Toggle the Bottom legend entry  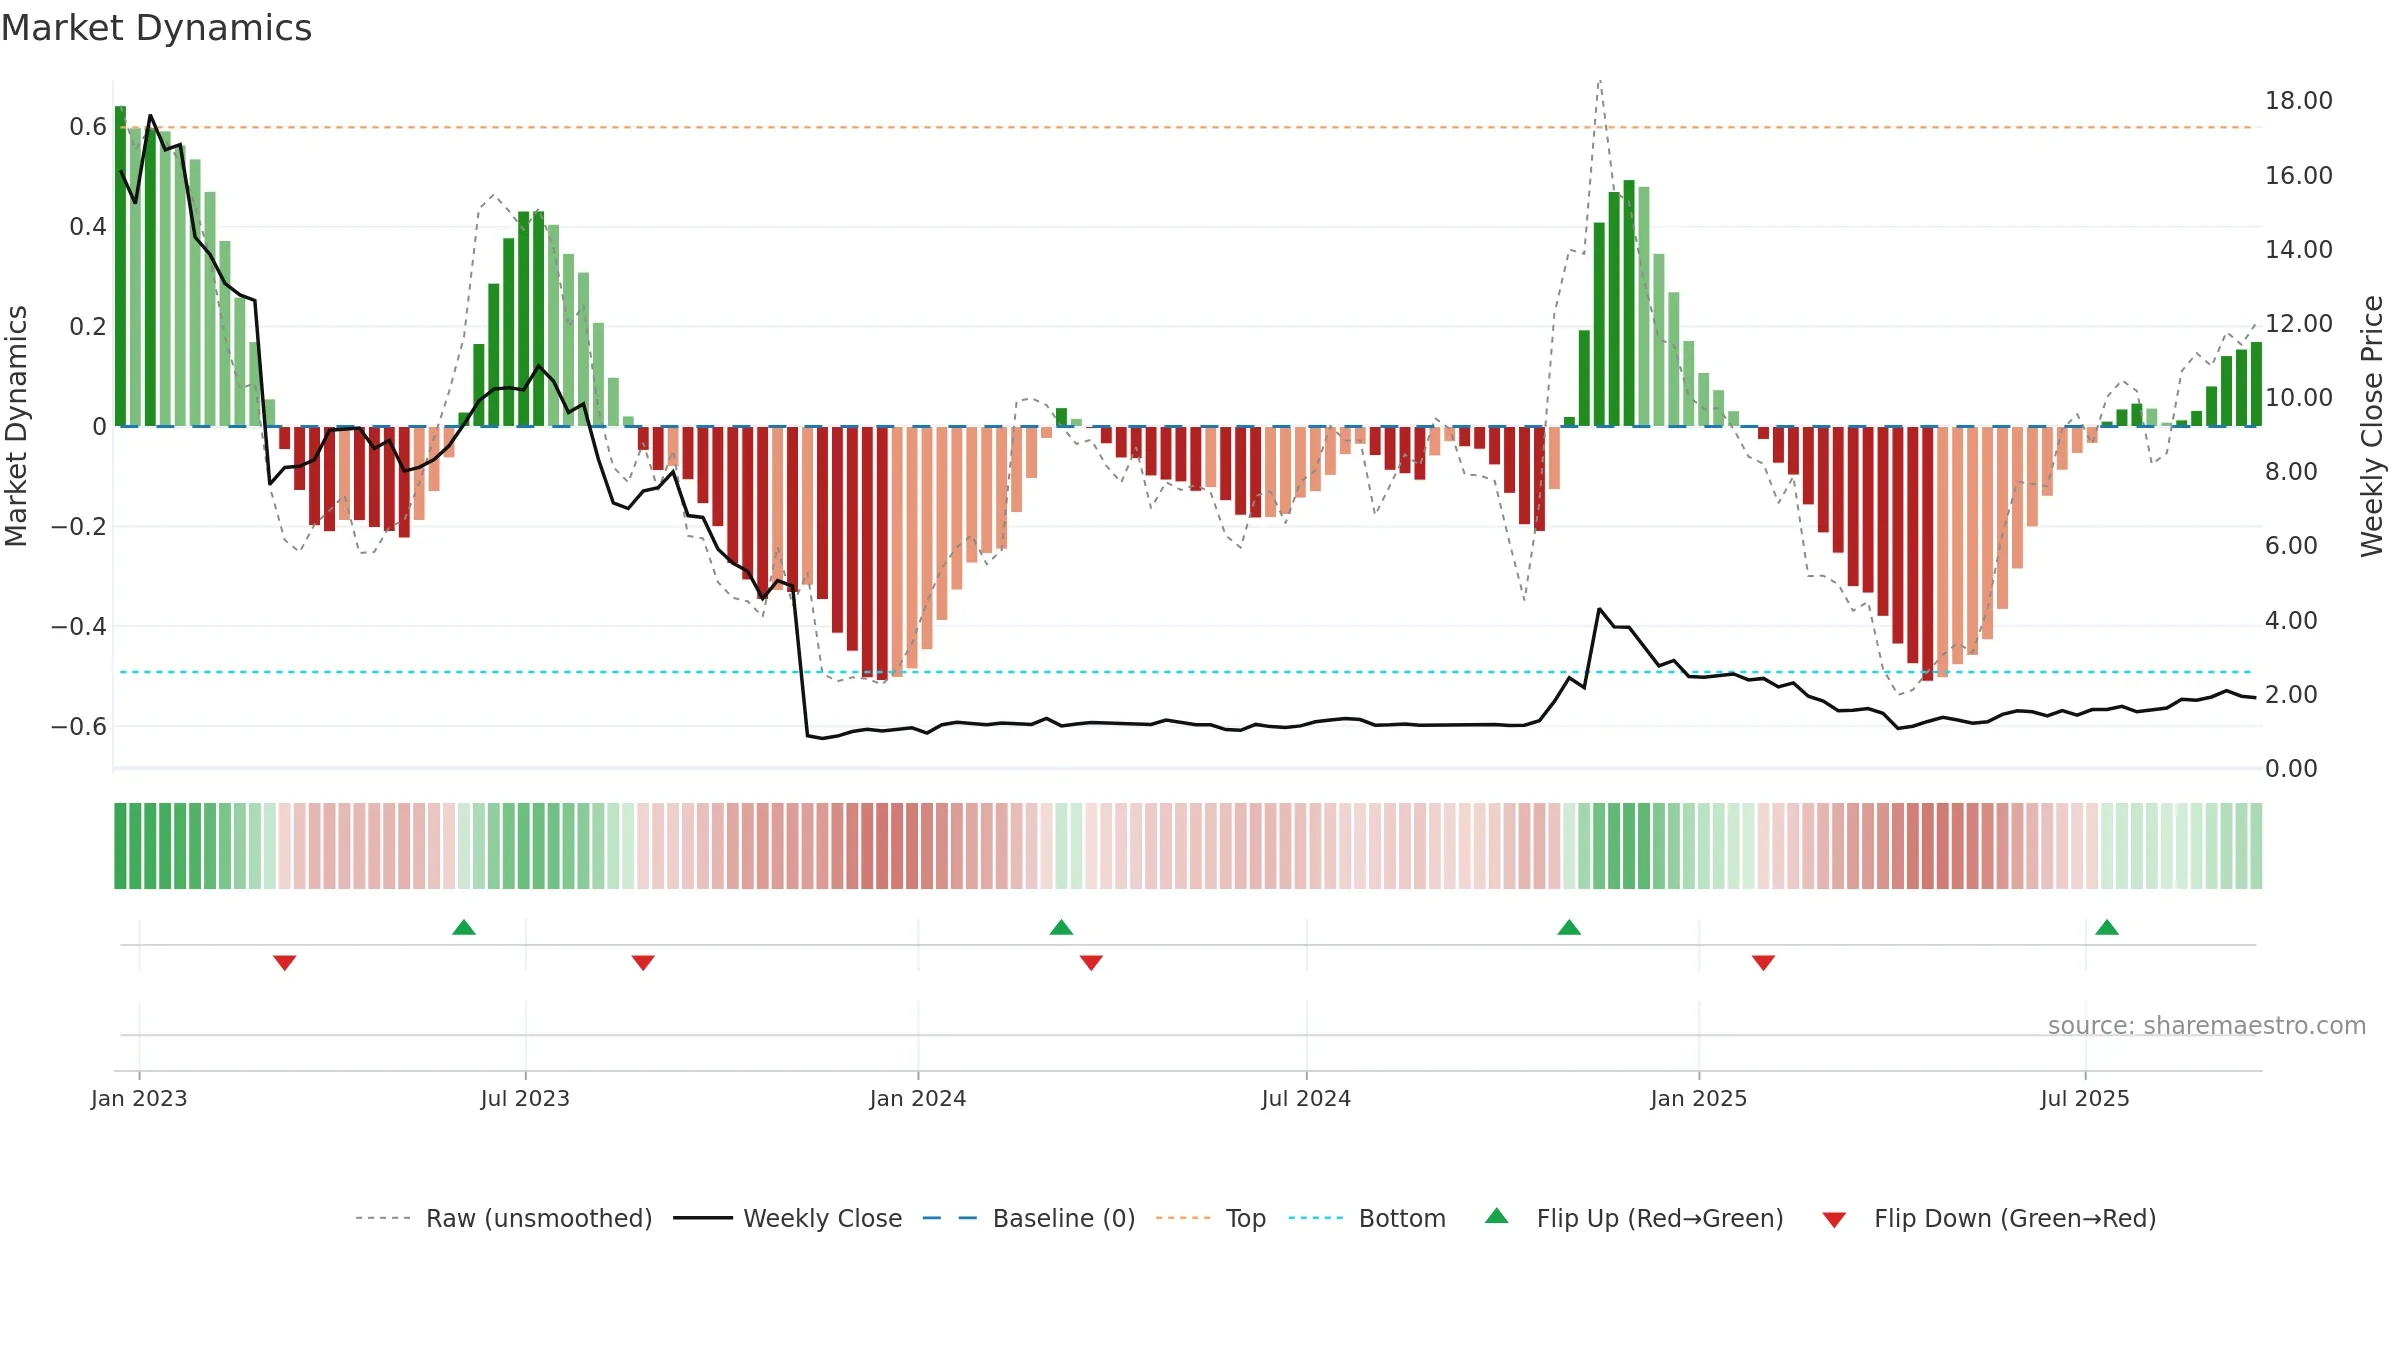(x=1367, y=1218)
